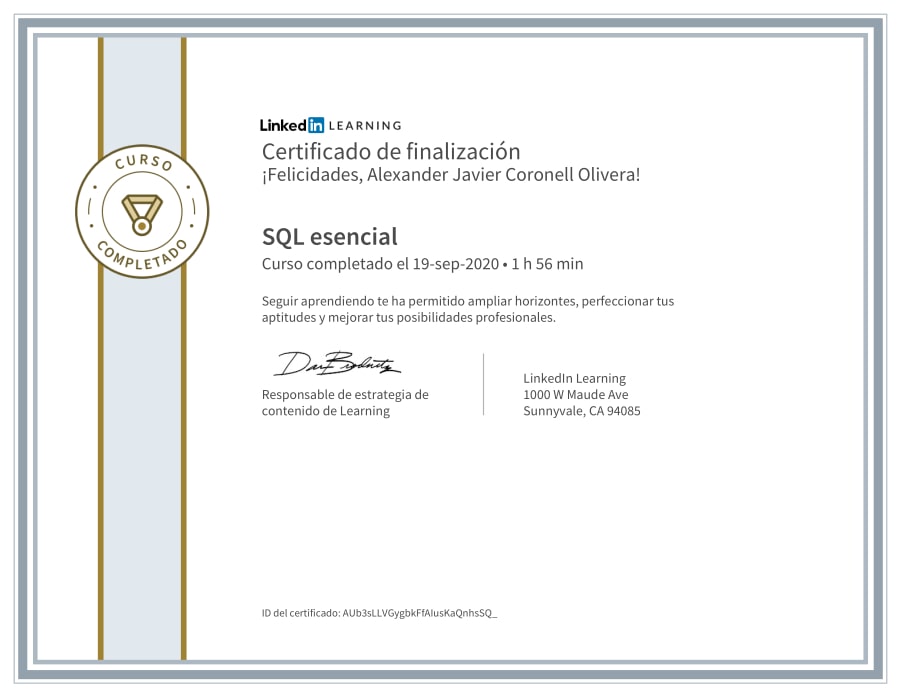Click the LinkedIn "in" logo square

coord(316,125)
